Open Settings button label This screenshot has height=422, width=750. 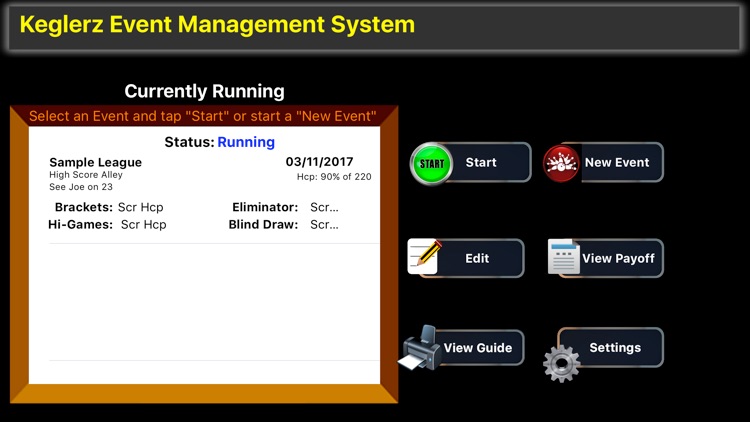(615, 347)
